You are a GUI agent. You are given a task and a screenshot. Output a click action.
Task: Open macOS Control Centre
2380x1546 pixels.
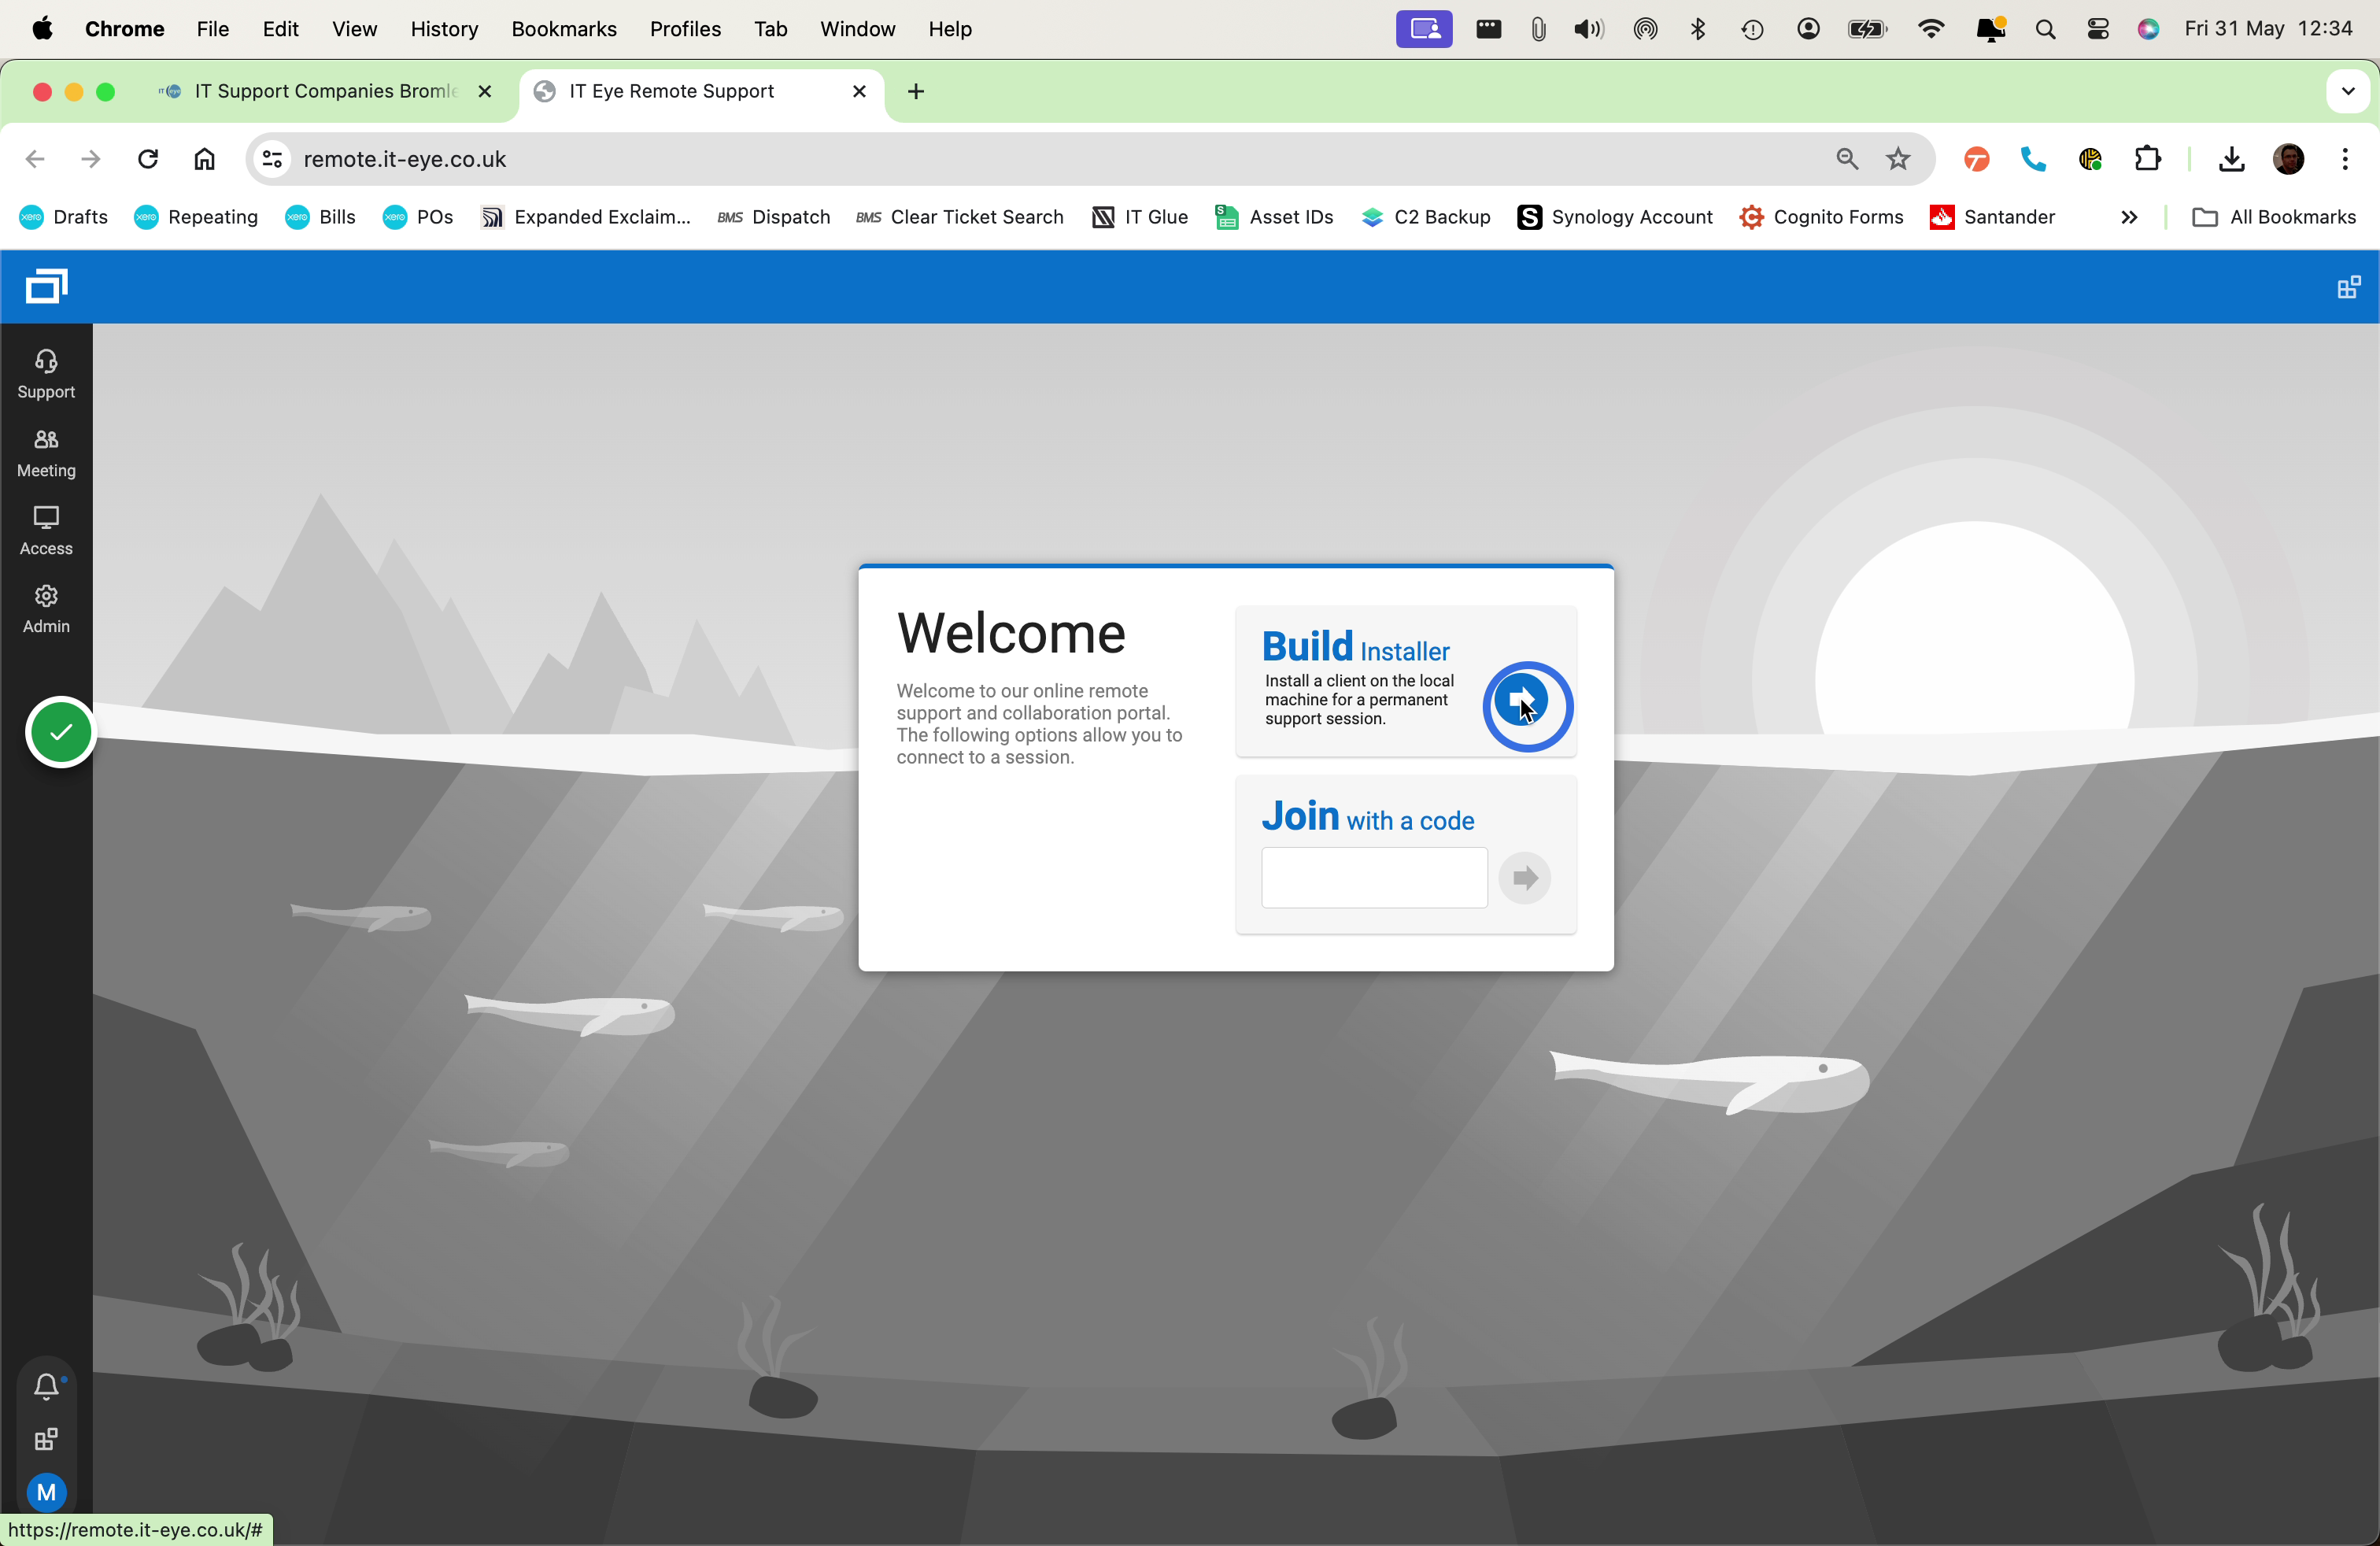point(2098,29)
